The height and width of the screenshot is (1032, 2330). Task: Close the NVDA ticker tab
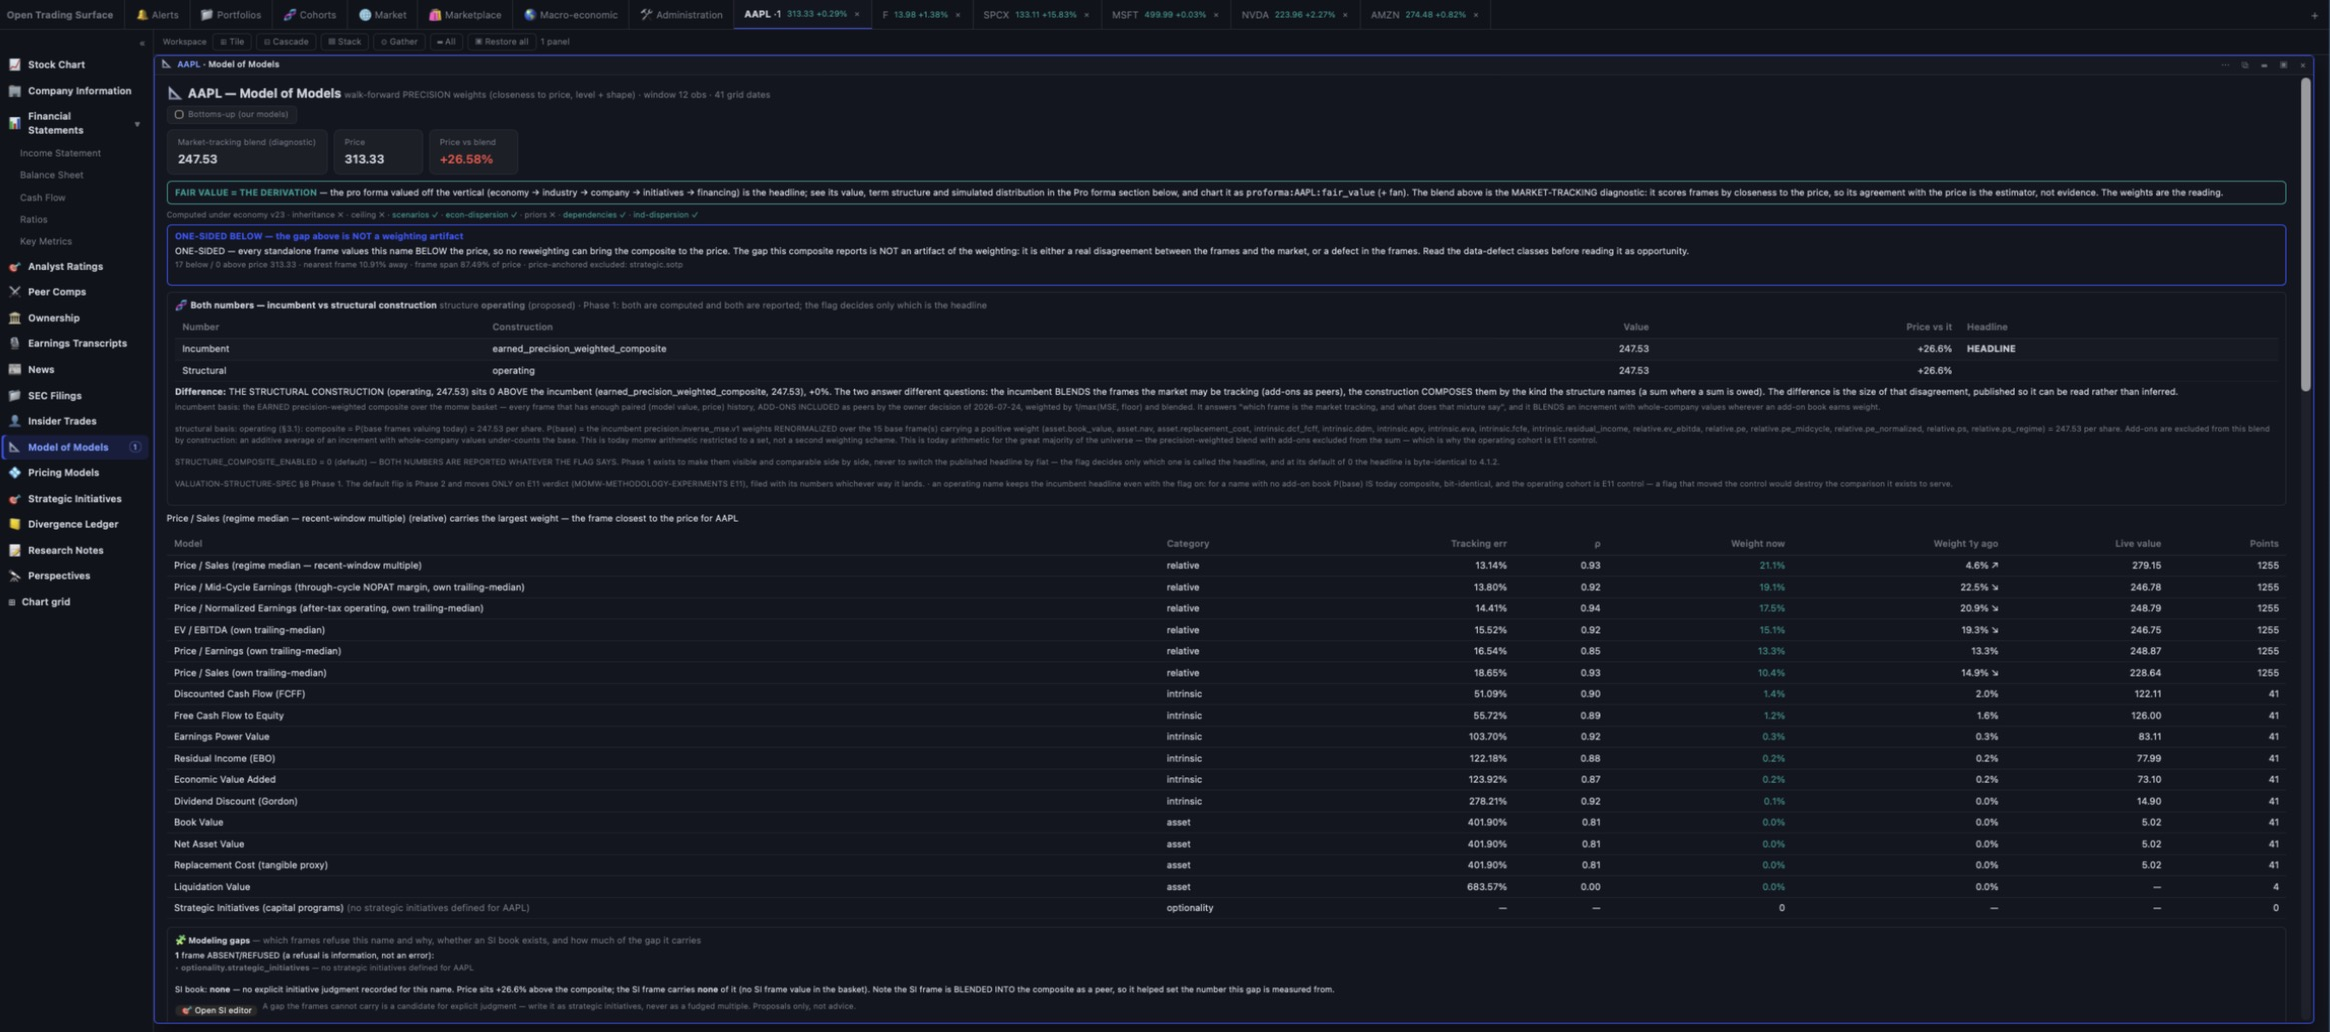click(1345, 15)
